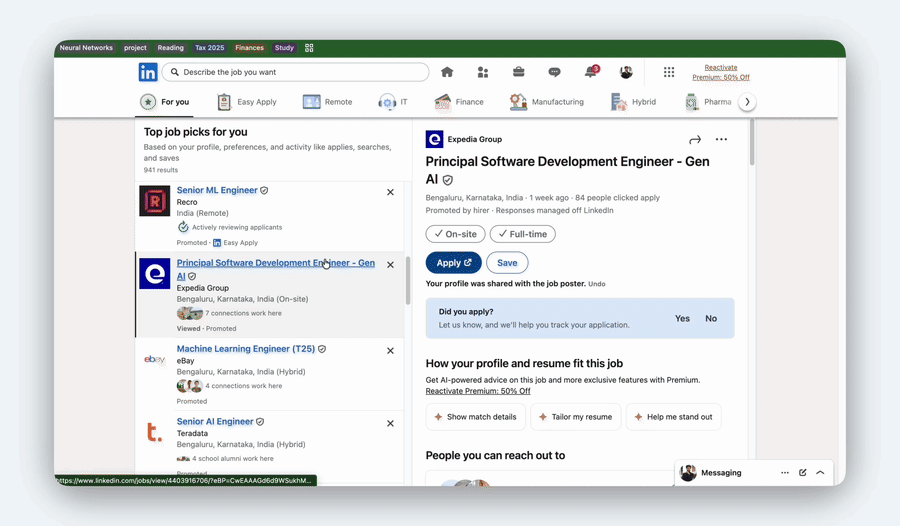Dismiss the Senior AI Engineer job card

pos(390,423)
